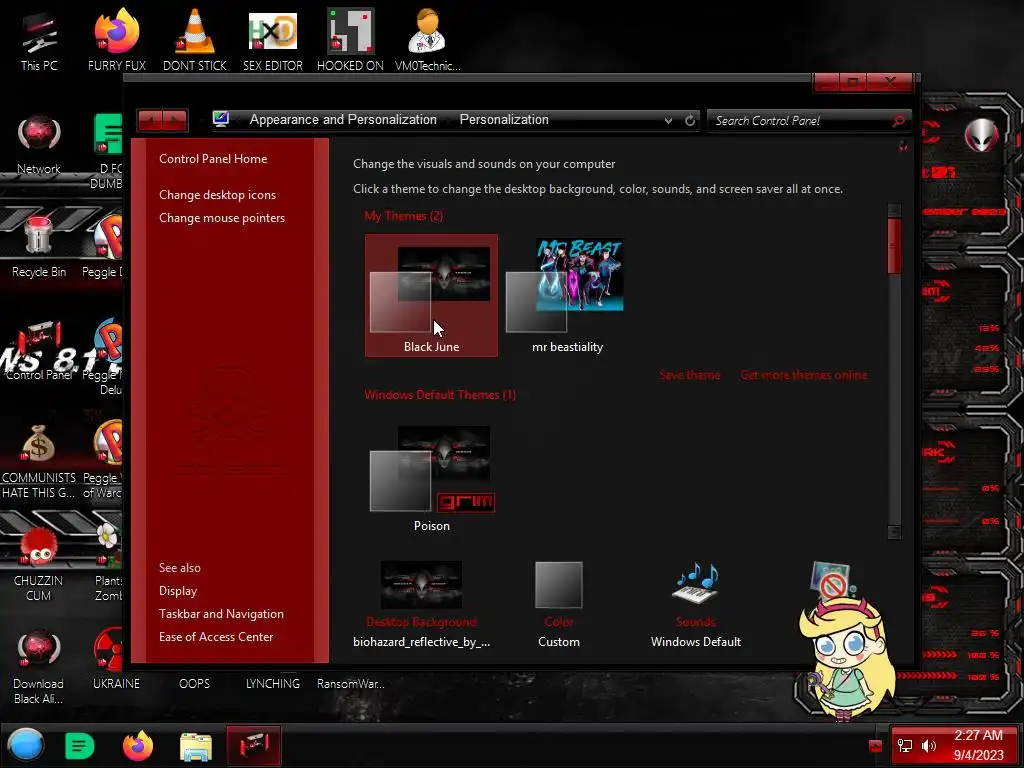
Task: Click the search magnifier icon
Action: tap(899, 120)
